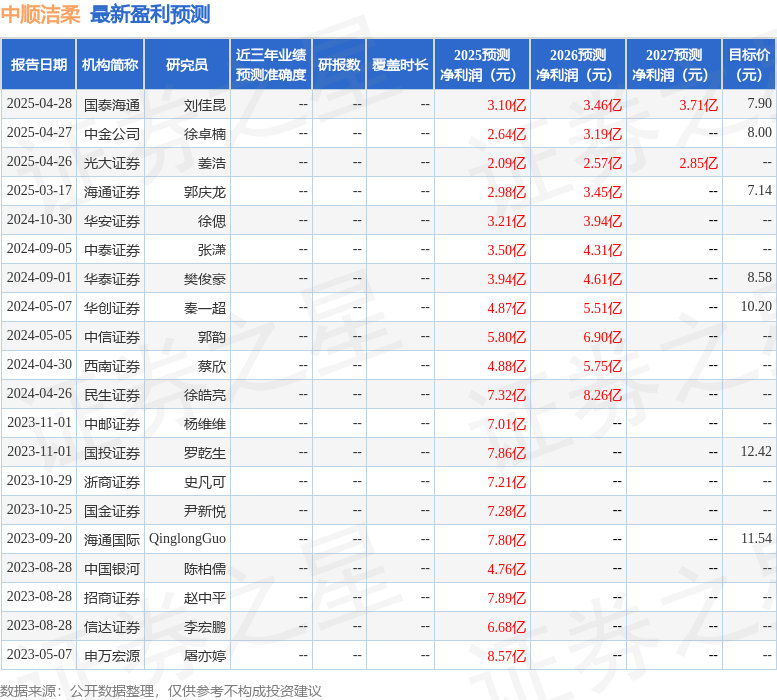
Task: Select the 覆盖时长 column header
Action: pos(400,64)
